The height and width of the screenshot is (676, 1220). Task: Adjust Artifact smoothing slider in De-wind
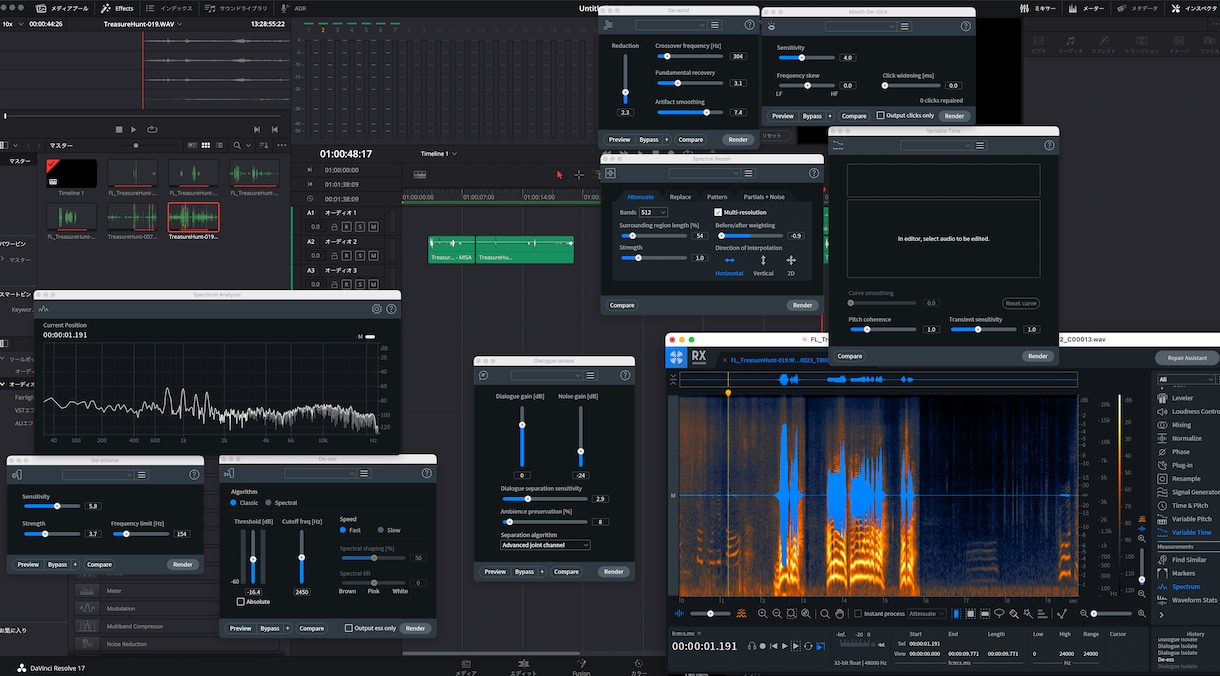tap(691, 112)
